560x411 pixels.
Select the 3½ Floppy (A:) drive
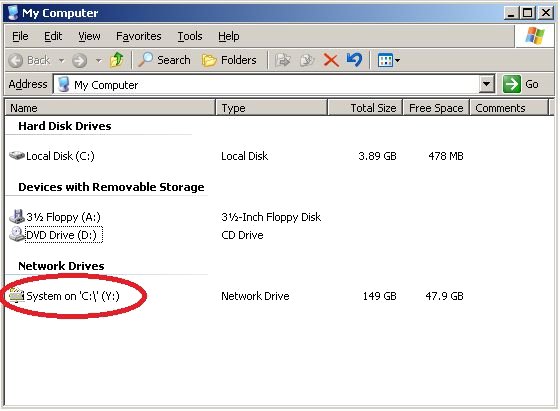point(55,217)
